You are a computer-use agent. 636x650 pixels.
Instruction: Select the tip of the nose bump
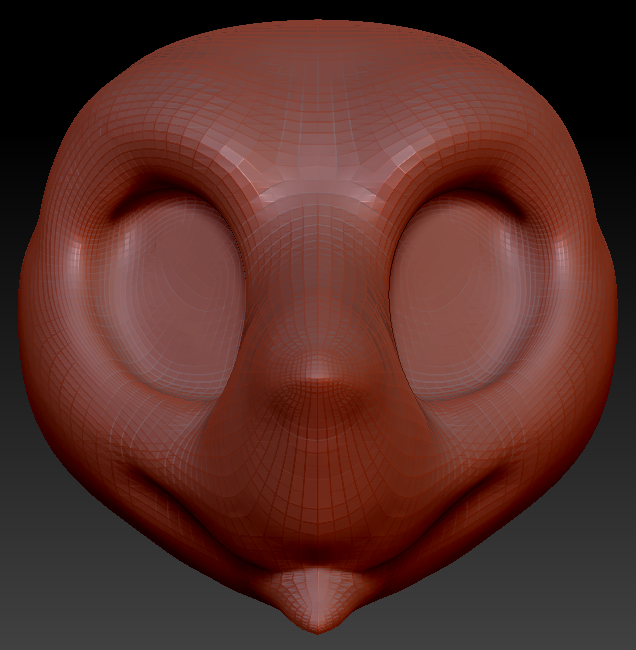[318, 374]
